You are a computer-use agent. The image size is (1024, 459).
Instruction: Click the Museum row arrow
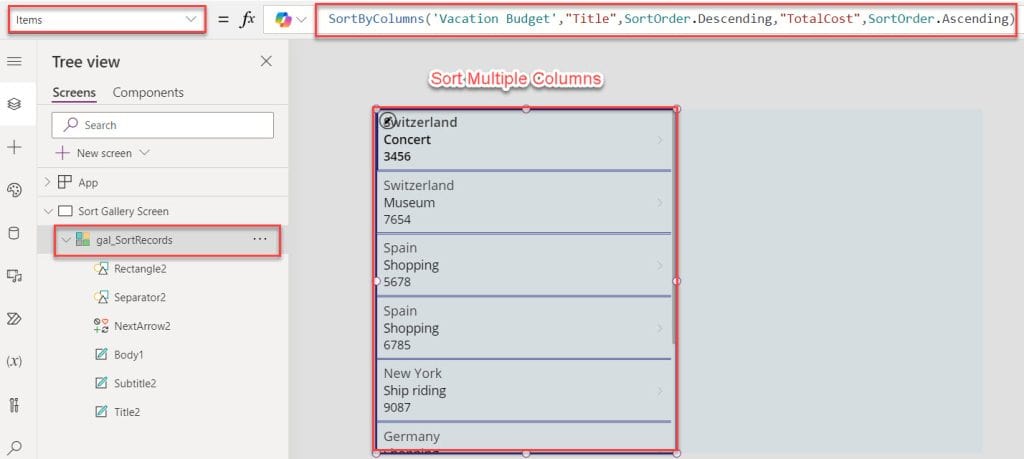click(x=660, y=203)
